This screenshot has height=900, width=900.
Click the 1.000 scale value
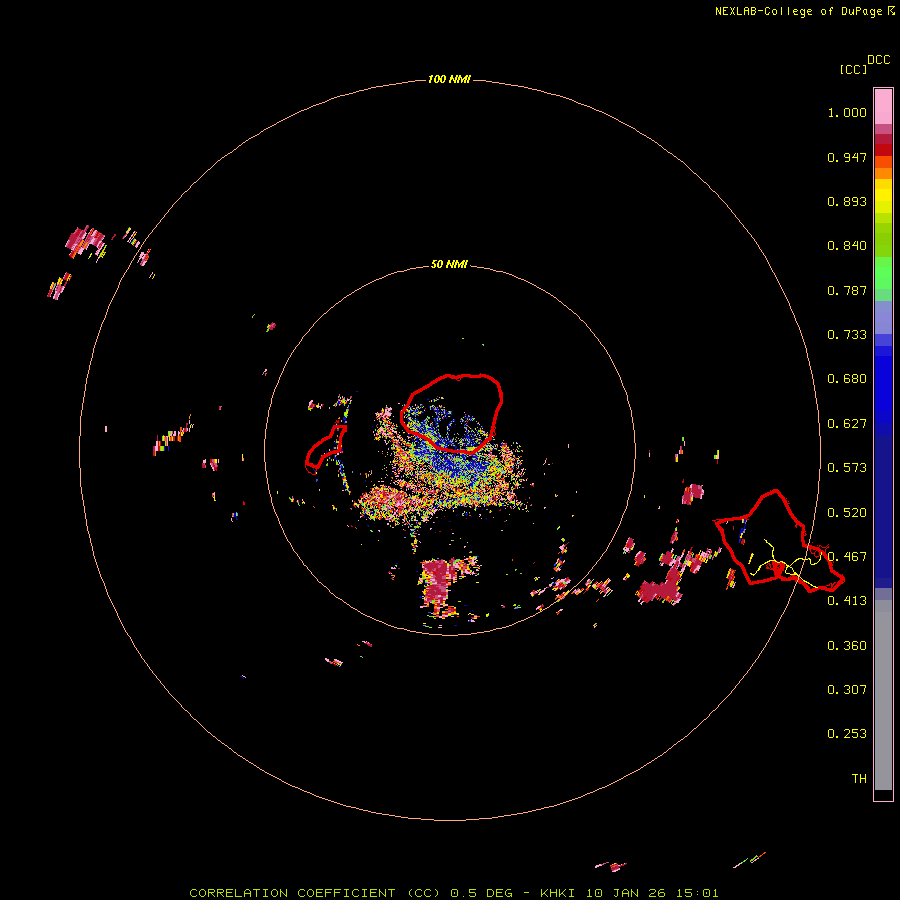point(847,112)
